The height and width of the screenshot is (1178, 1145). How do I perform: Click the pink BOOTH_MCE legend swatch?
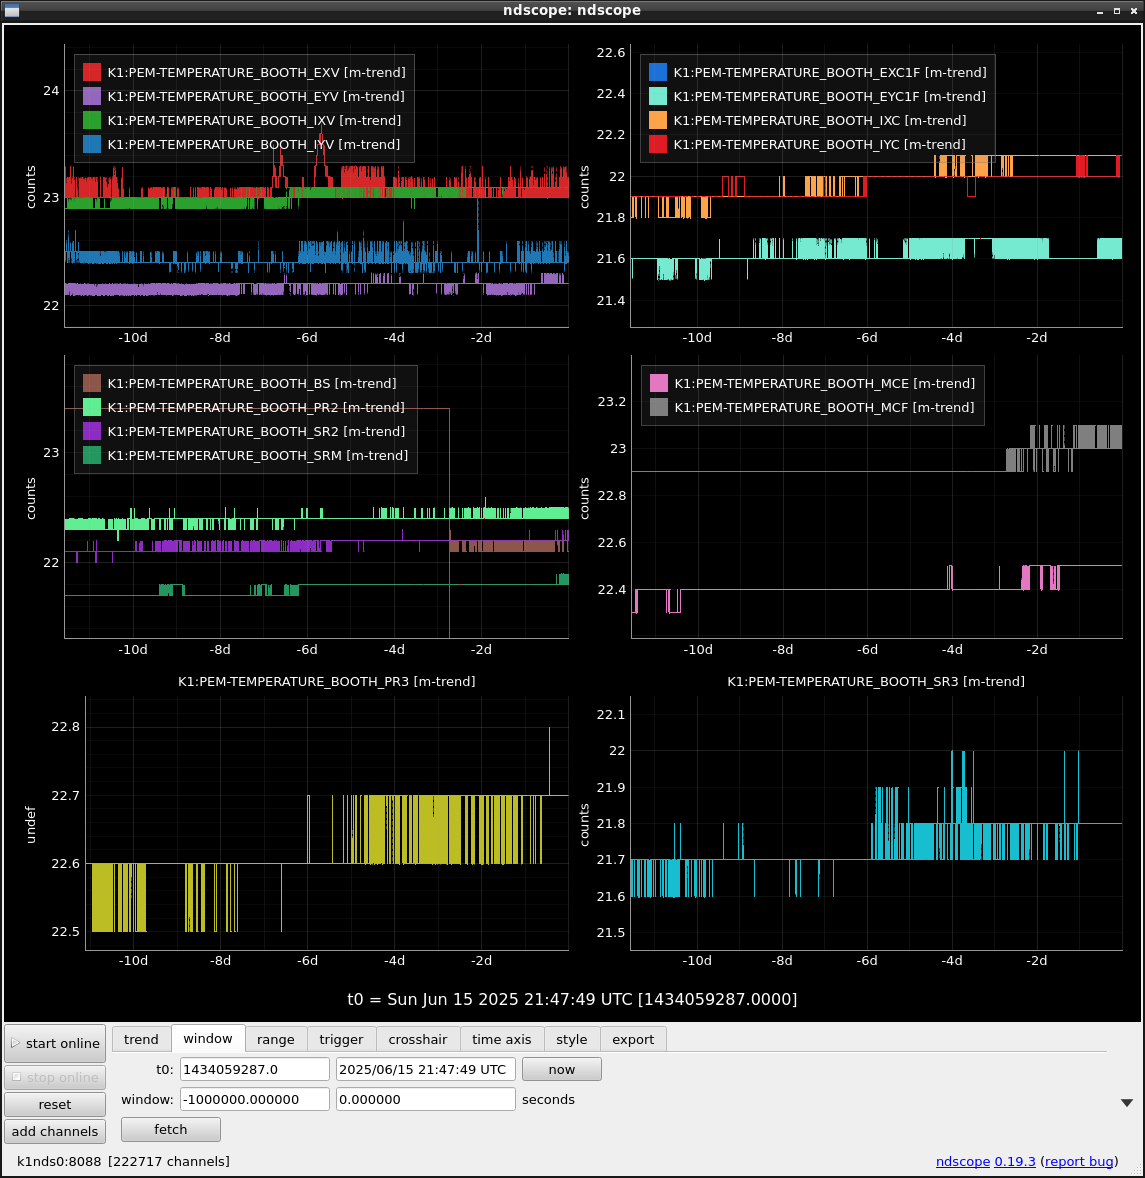tap(659, 383)
